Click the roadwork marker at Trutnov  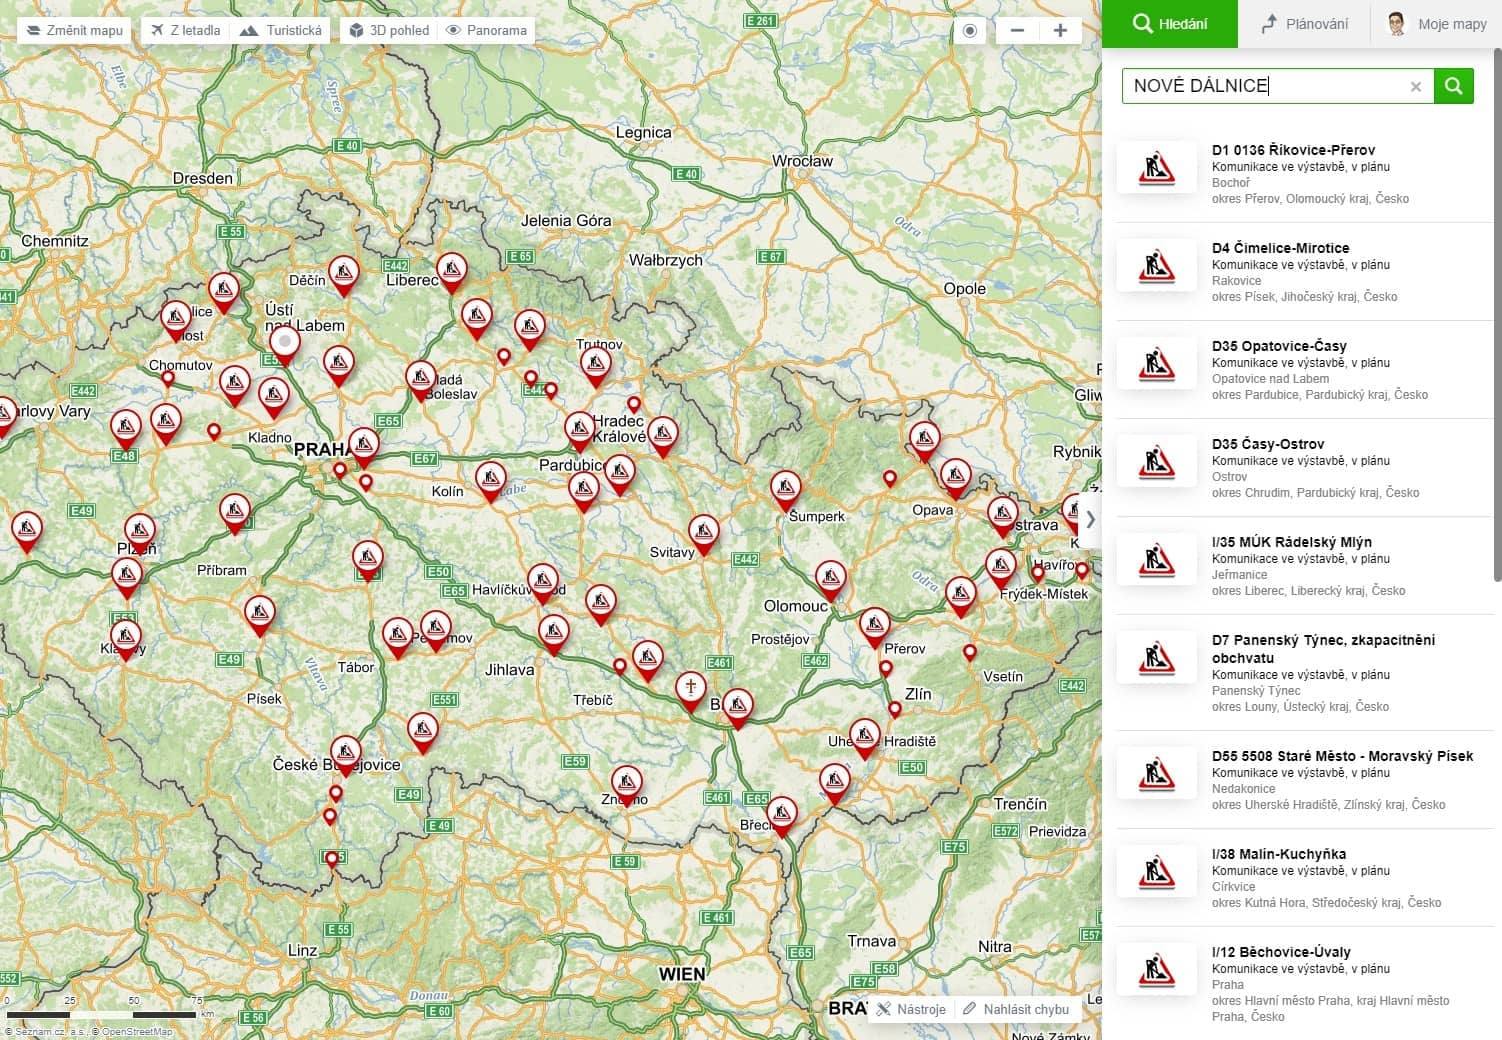596,366
